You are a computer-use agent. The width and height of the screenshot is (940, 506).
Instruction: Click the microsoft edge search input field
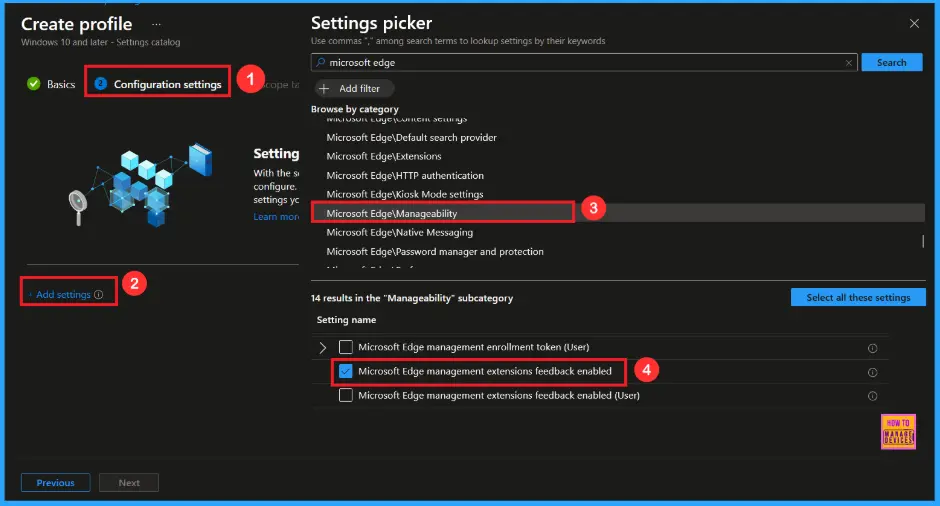pyautogui.click(x=585, y=62)
